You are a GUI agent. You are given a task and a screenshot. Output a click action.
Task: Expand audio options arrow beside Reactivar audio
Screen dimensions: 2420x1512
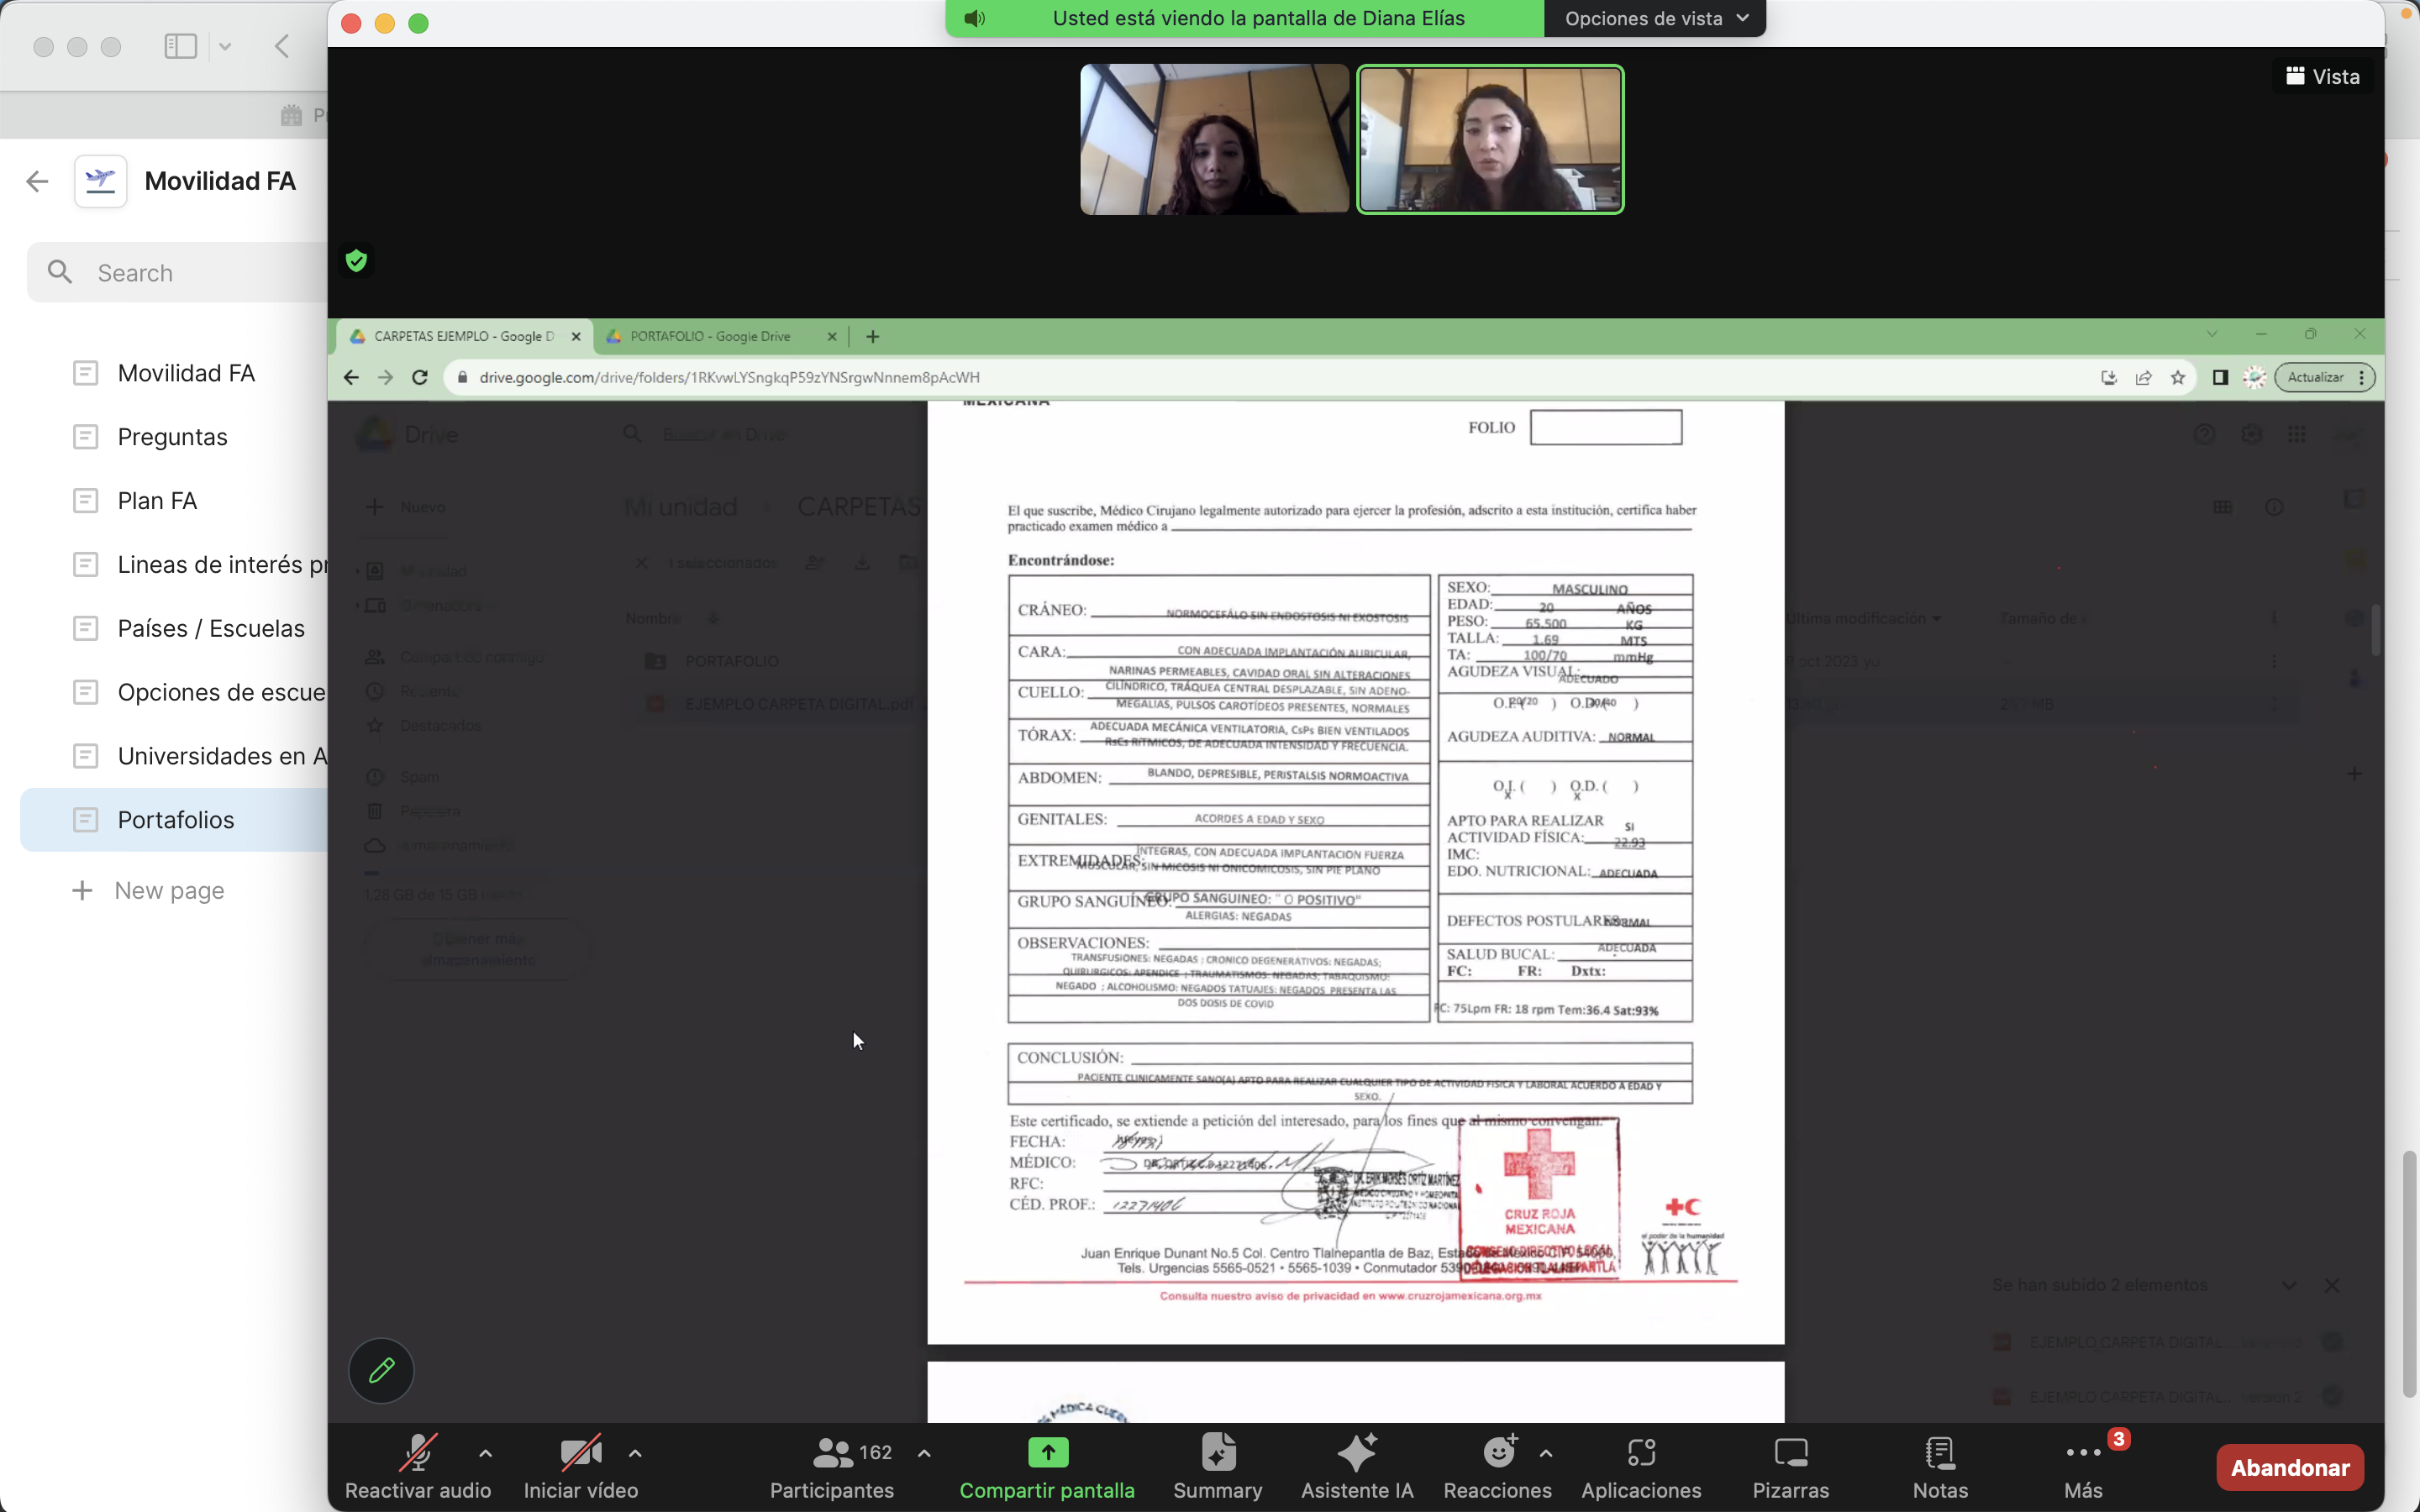pos(485,1453)
